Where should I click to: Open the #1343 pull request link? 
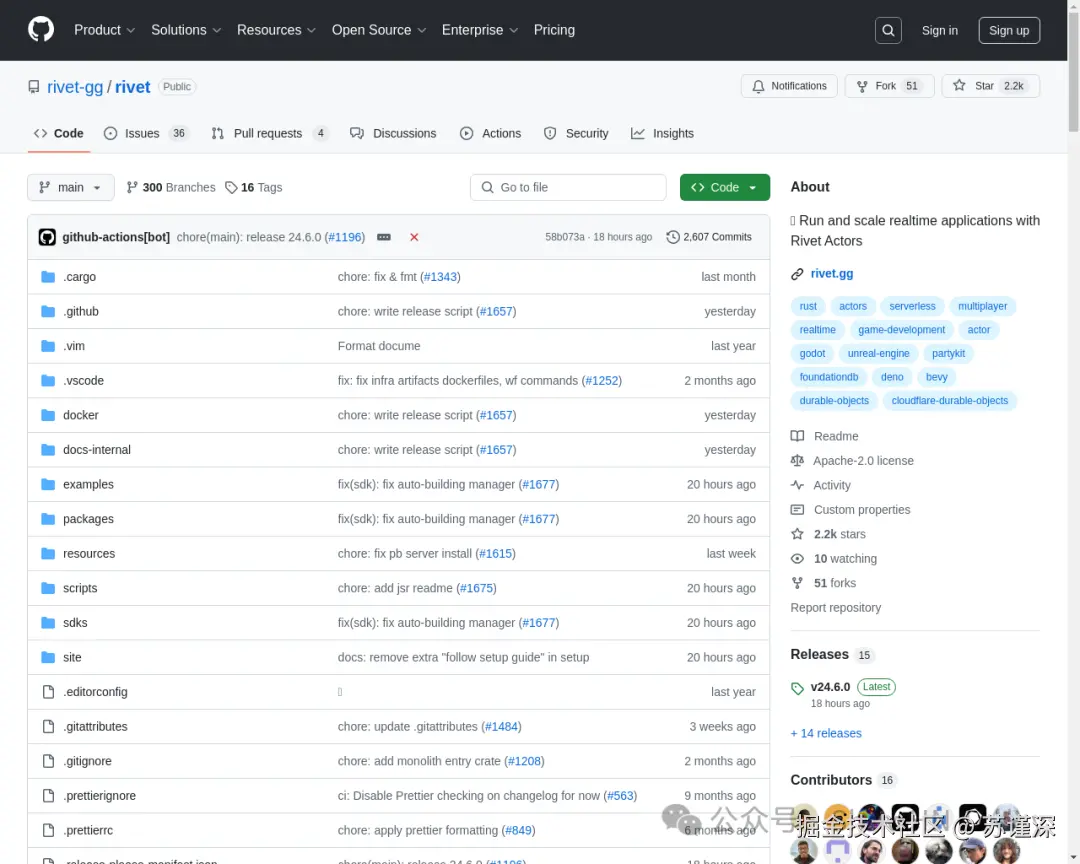[440, 277]
